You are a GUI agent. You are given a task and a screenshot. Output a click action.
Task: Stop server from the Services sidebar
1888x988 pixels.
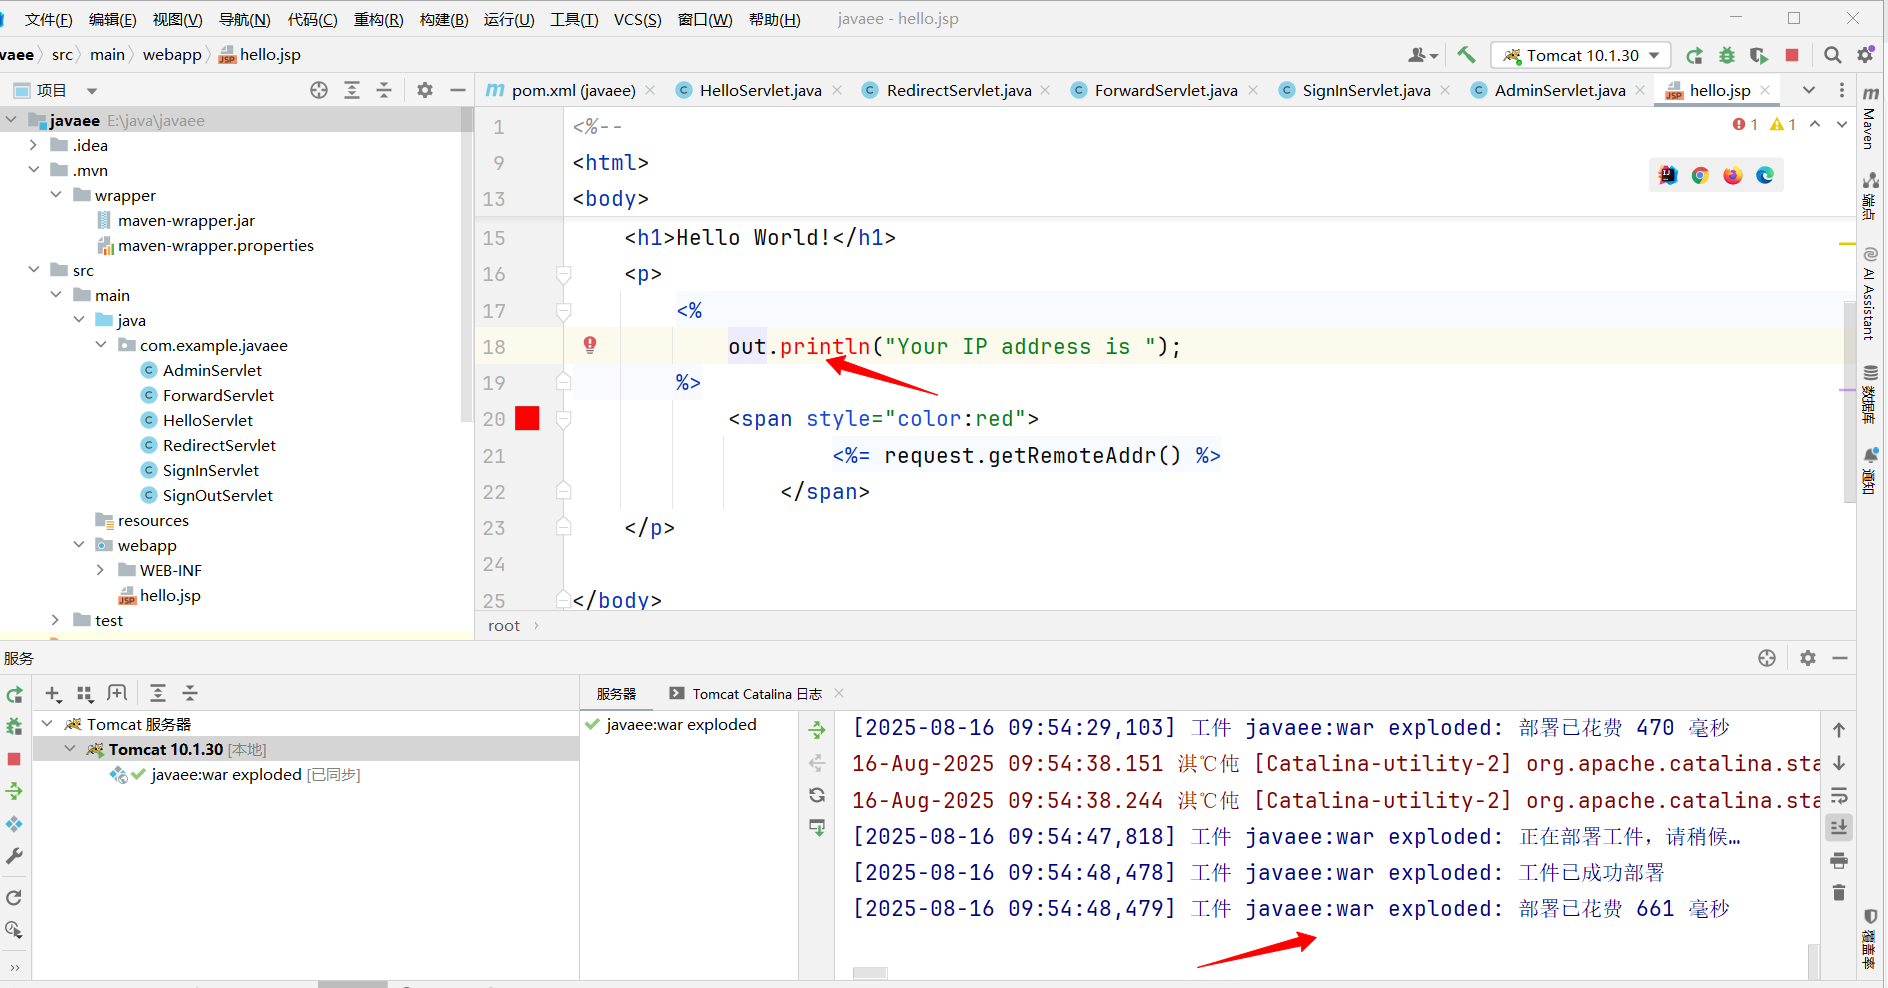click(x=14, y=759)
